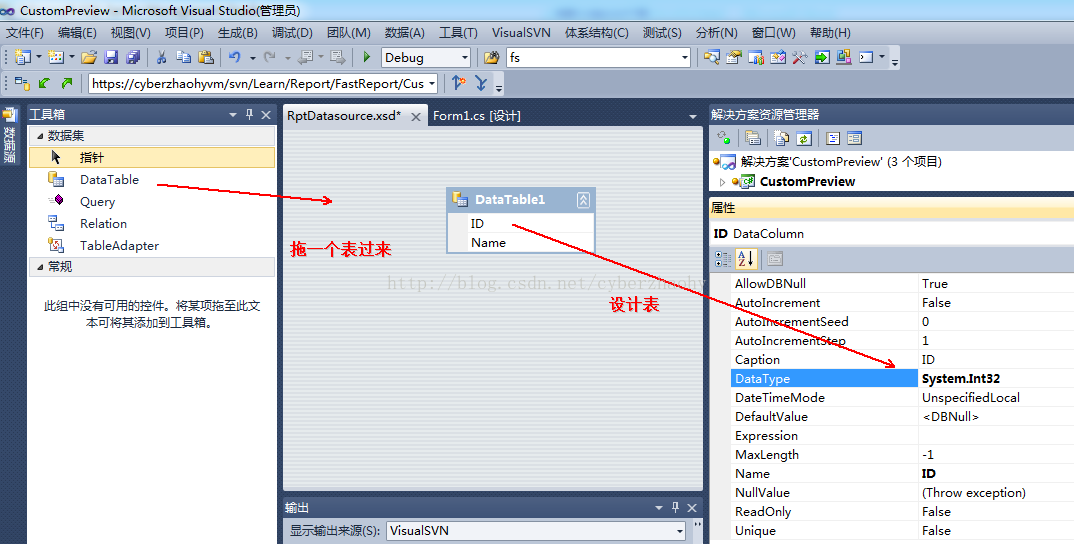This screenshot has width=1074, height=544.
Task: Click the SVN commit green arrow icon
Action: (66, 83)
